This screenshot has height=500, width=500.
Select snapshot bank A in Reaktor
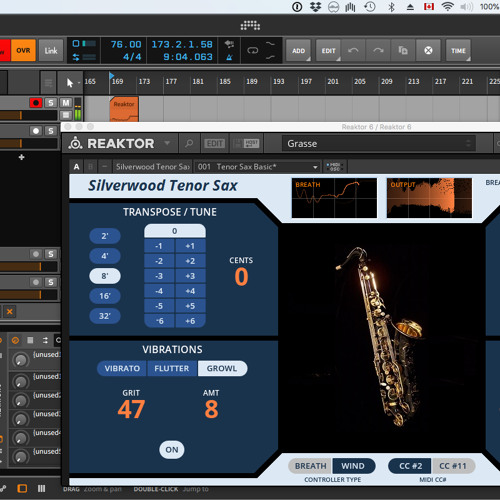(x=77, y=167)
